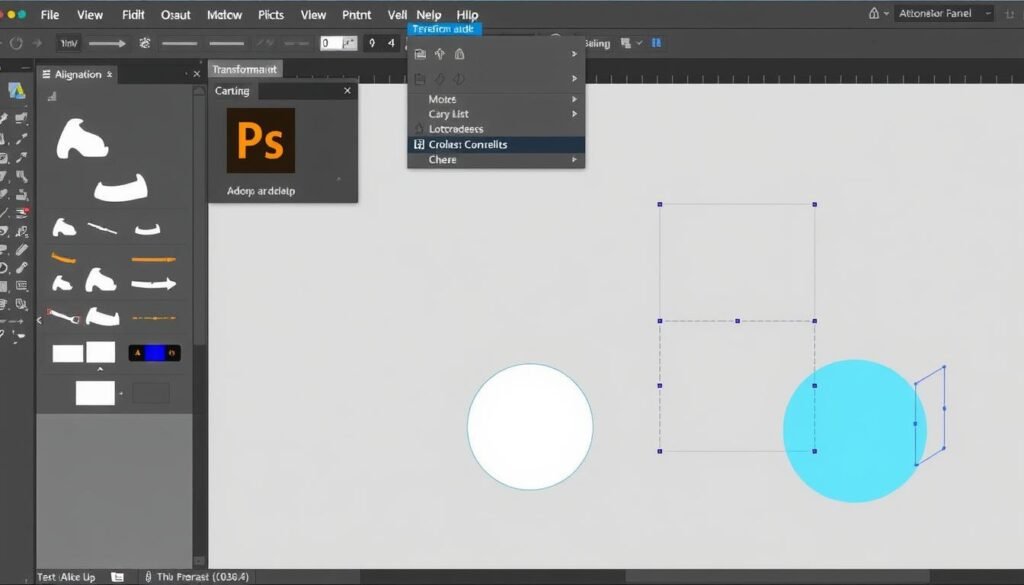
Task: Open the Attonelor Fanel workspace dropdown
Action: [944, 13]
